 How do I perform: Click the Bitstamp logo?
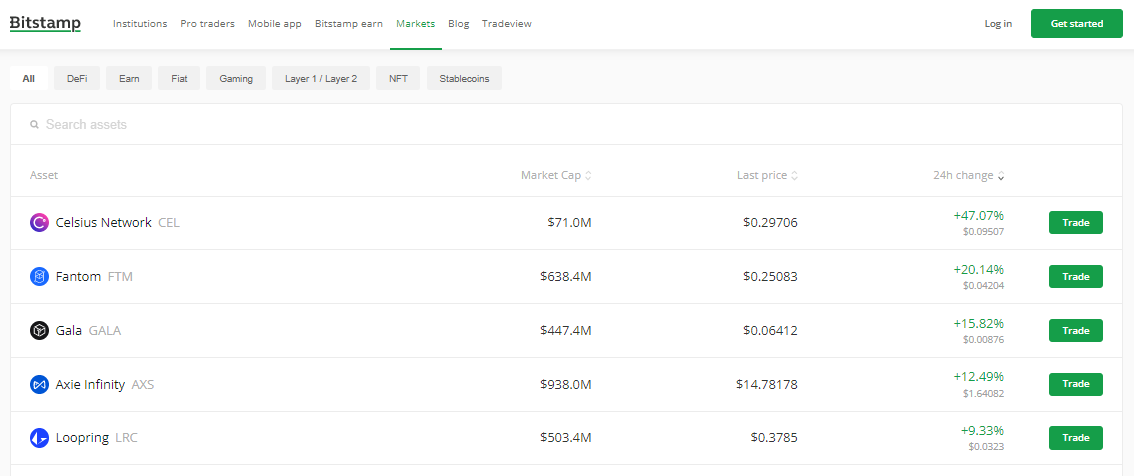tap(45, 24)
